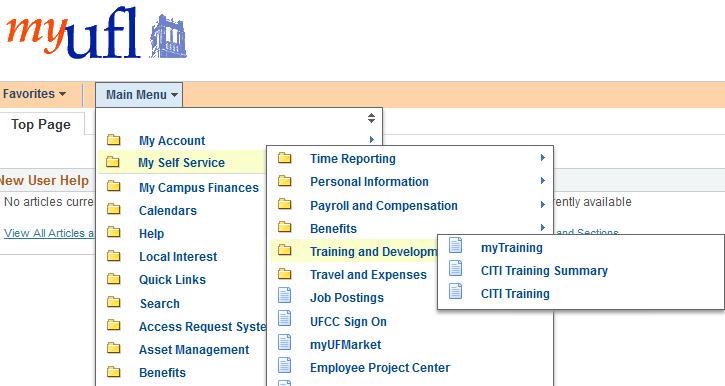Viewport: 725px width, 386px height.
Task: Click the menu sort up-down arrows
Action: (x=371, y=118)
